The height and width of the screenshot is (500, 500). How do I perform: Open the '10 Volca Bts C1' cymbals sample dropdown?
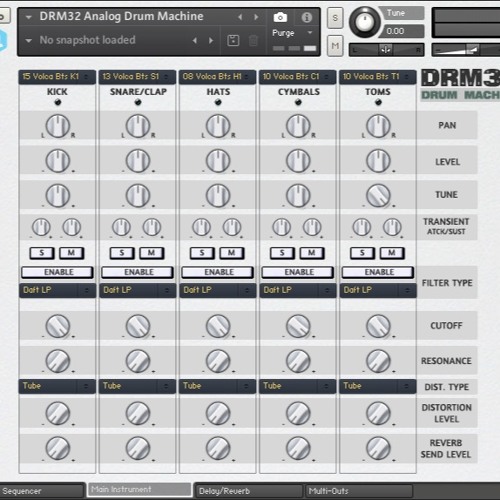(298, 77)
